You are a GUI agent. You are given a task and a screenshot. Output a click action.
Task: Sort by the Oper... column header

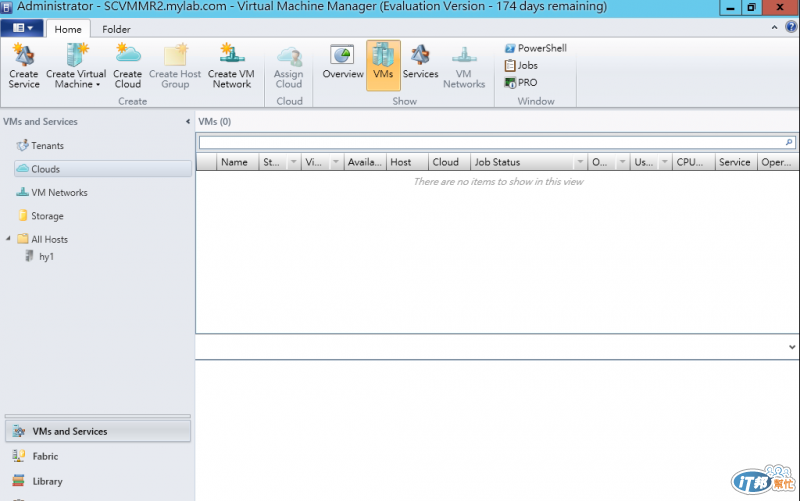(x=778, y=162)
